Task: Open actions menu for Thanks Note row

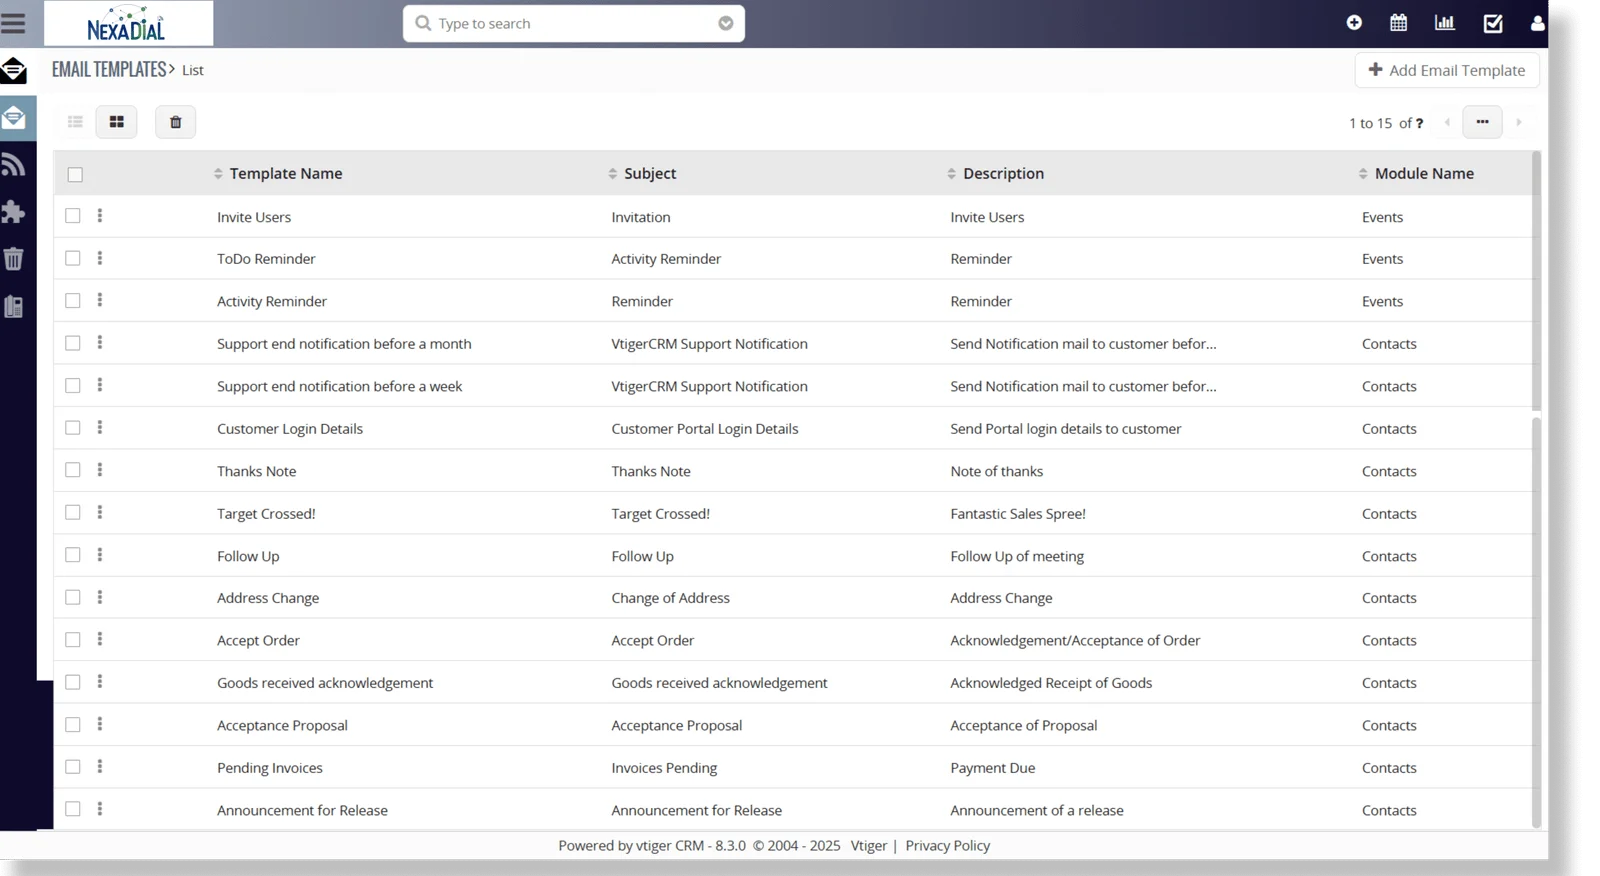Action: click(x=100, y=470)
